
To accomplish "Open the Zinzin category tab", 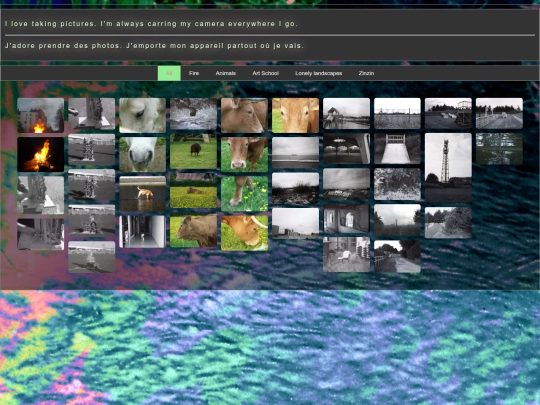I will coord(366,73).
